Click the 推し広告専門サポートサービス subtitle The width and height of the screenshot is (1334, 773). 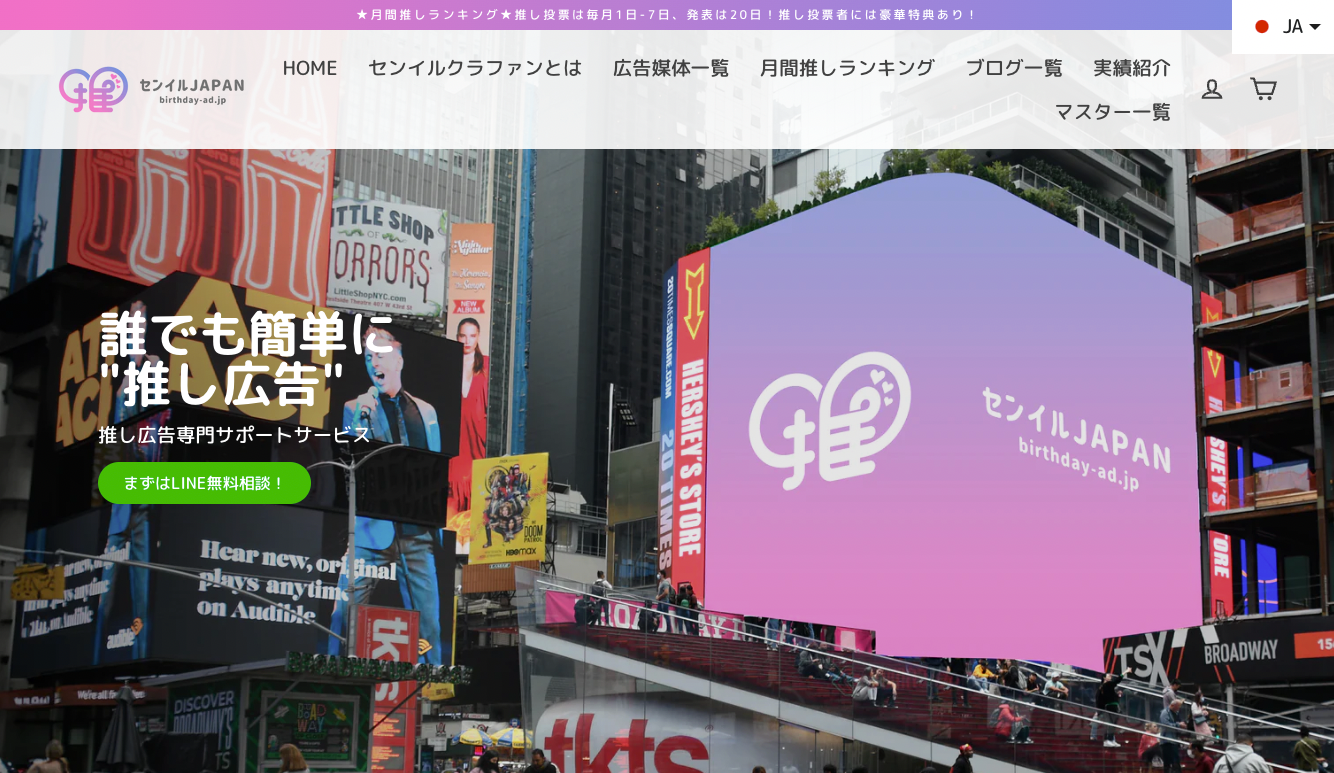click(x=234, y=435)
